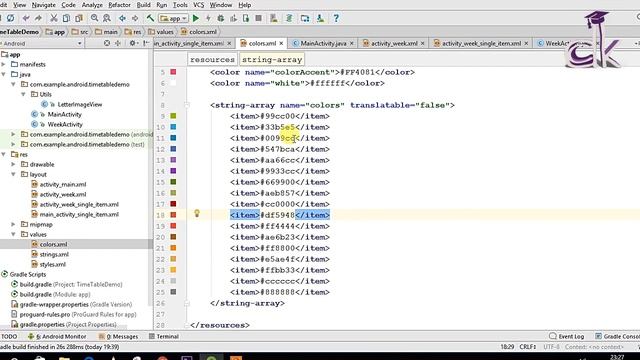Viewport: 640px width, 360px height.
Task: Expand the drawable folder
Action: (x=13, y=164)
